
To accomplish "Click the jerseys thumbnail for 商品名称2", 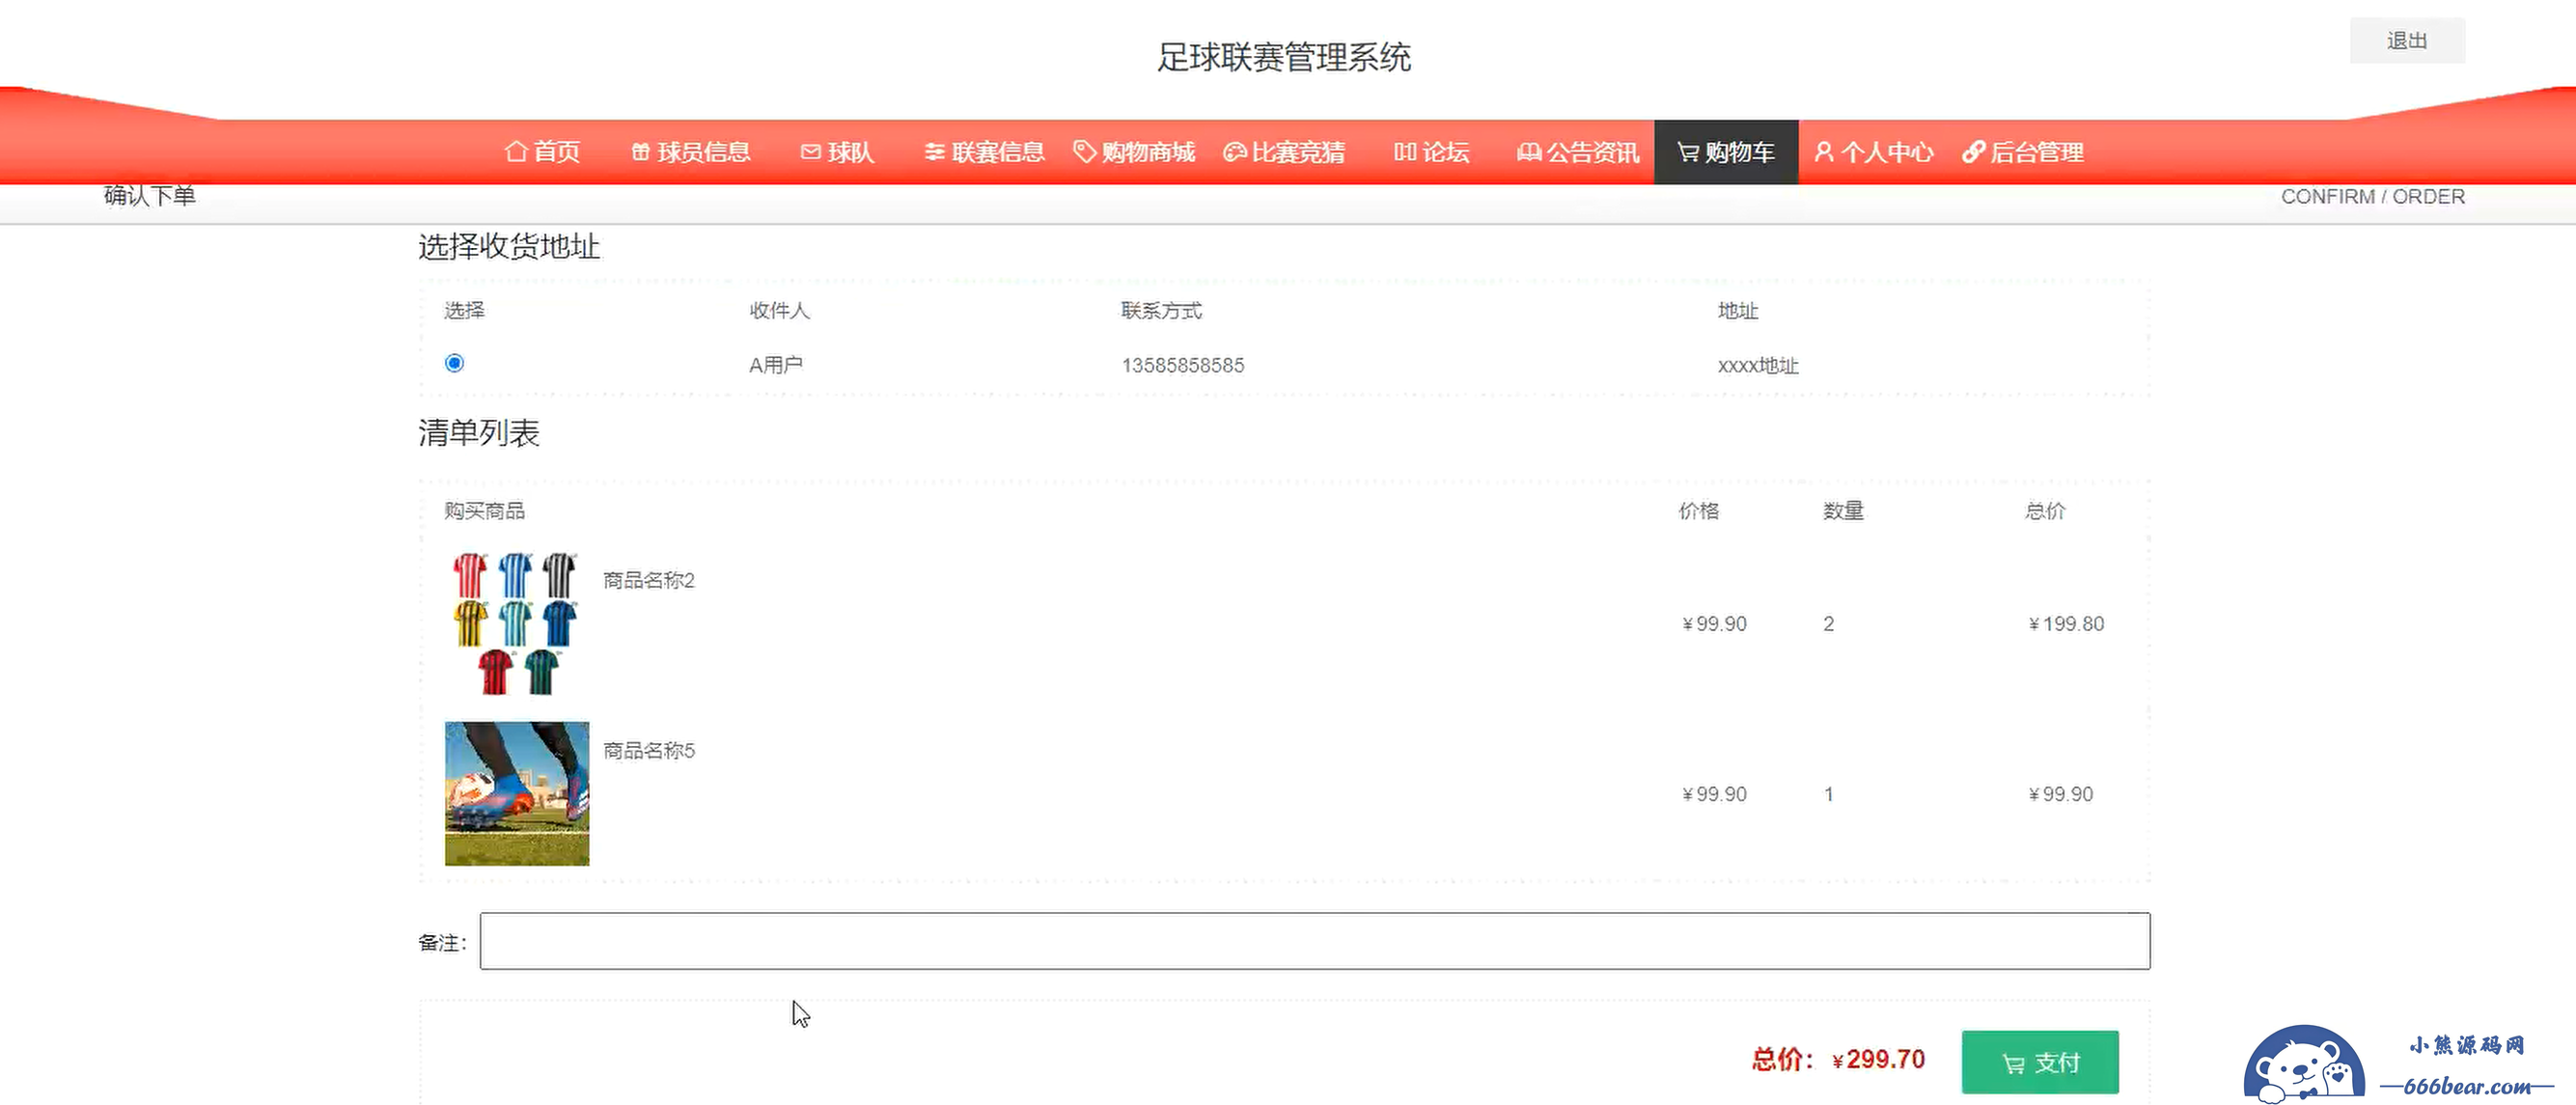I will coord(517,623).
